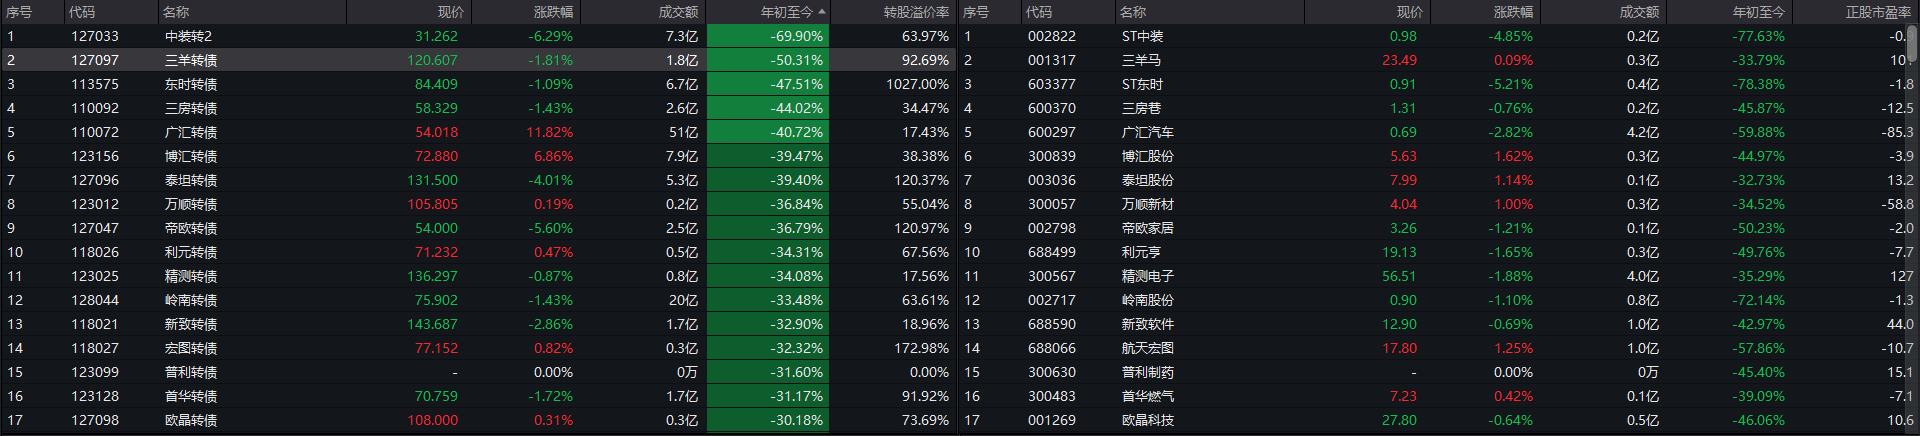The image size is (1920, 436).
Task: Open the 欧晶转债 entry
Action: click(x=191, y=420)
